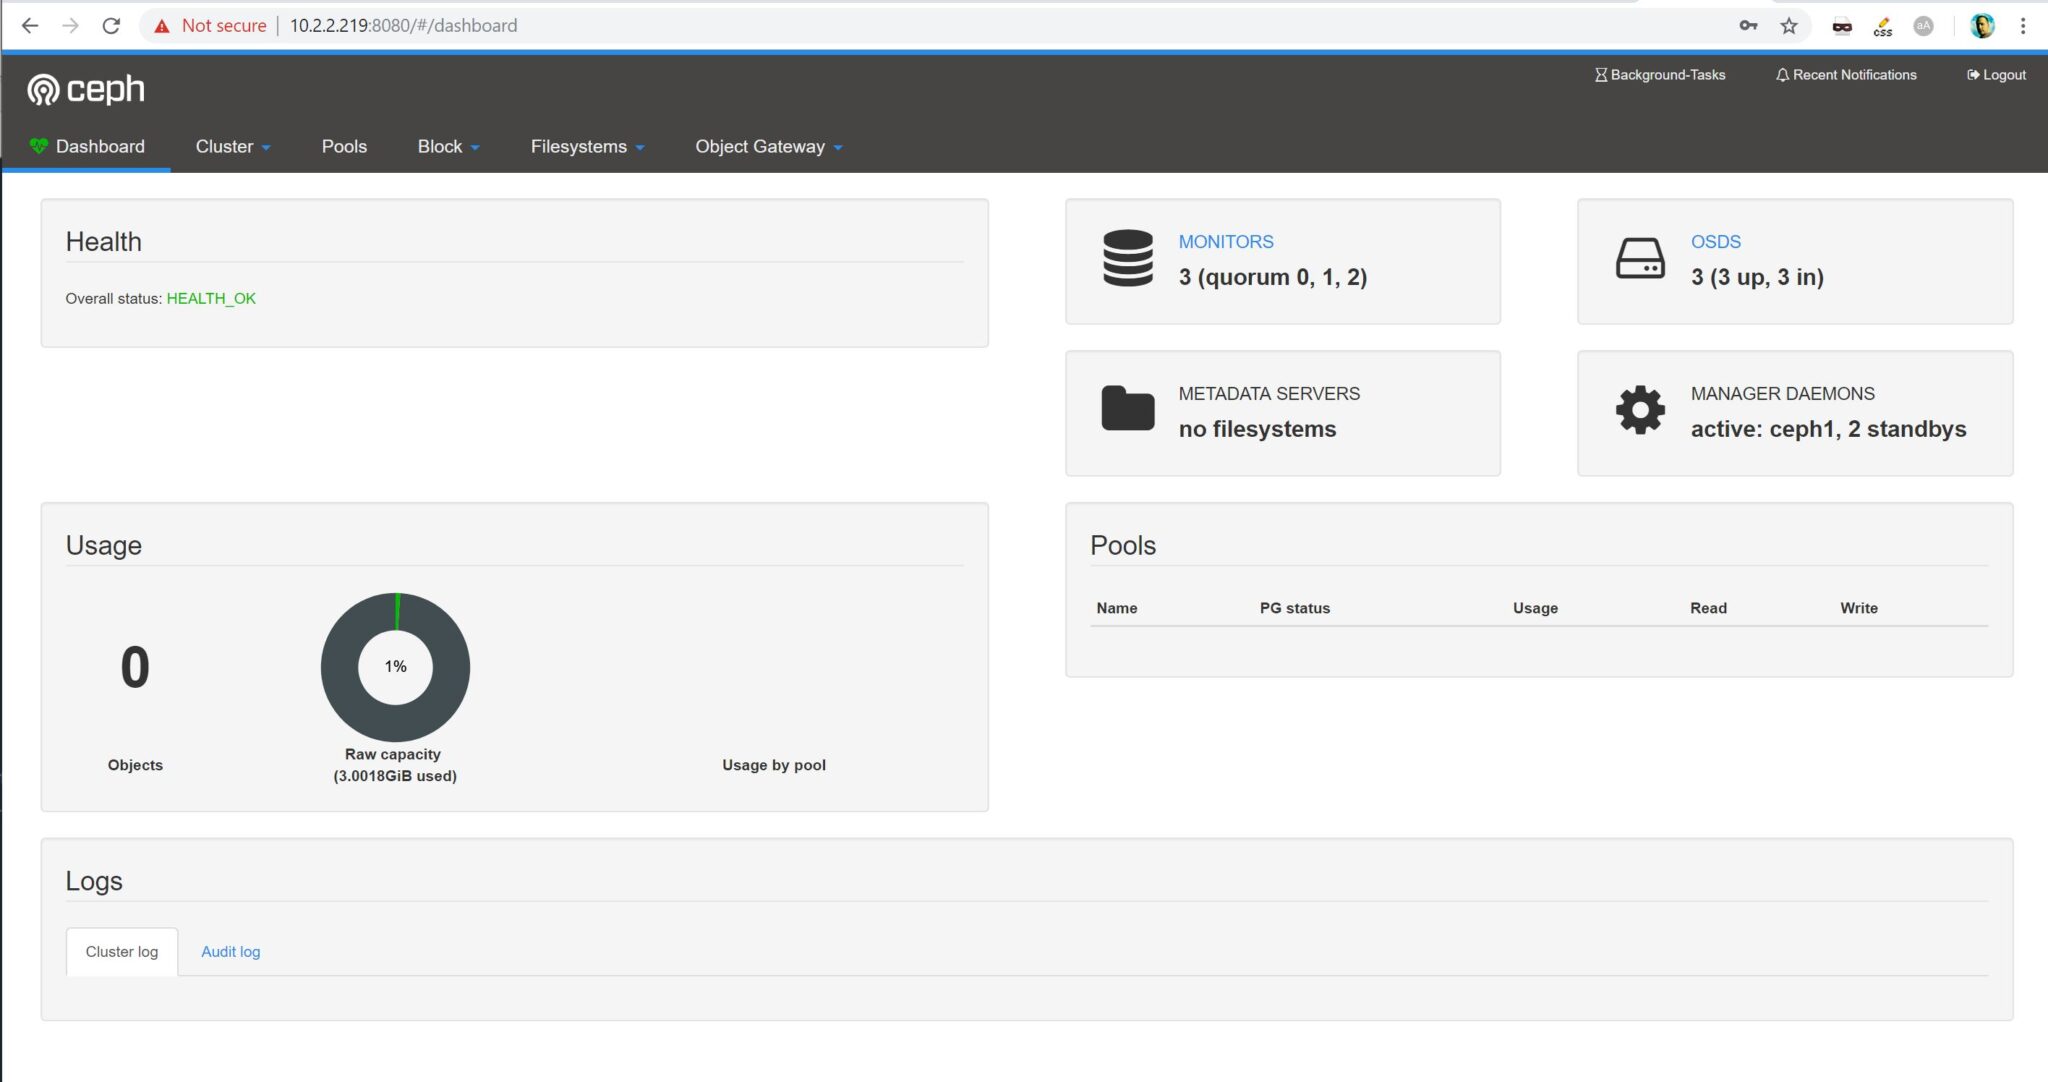Click the browser address bar URL
The height and width of the screenshot is (1082, 2048).
[x=400, y=25]
